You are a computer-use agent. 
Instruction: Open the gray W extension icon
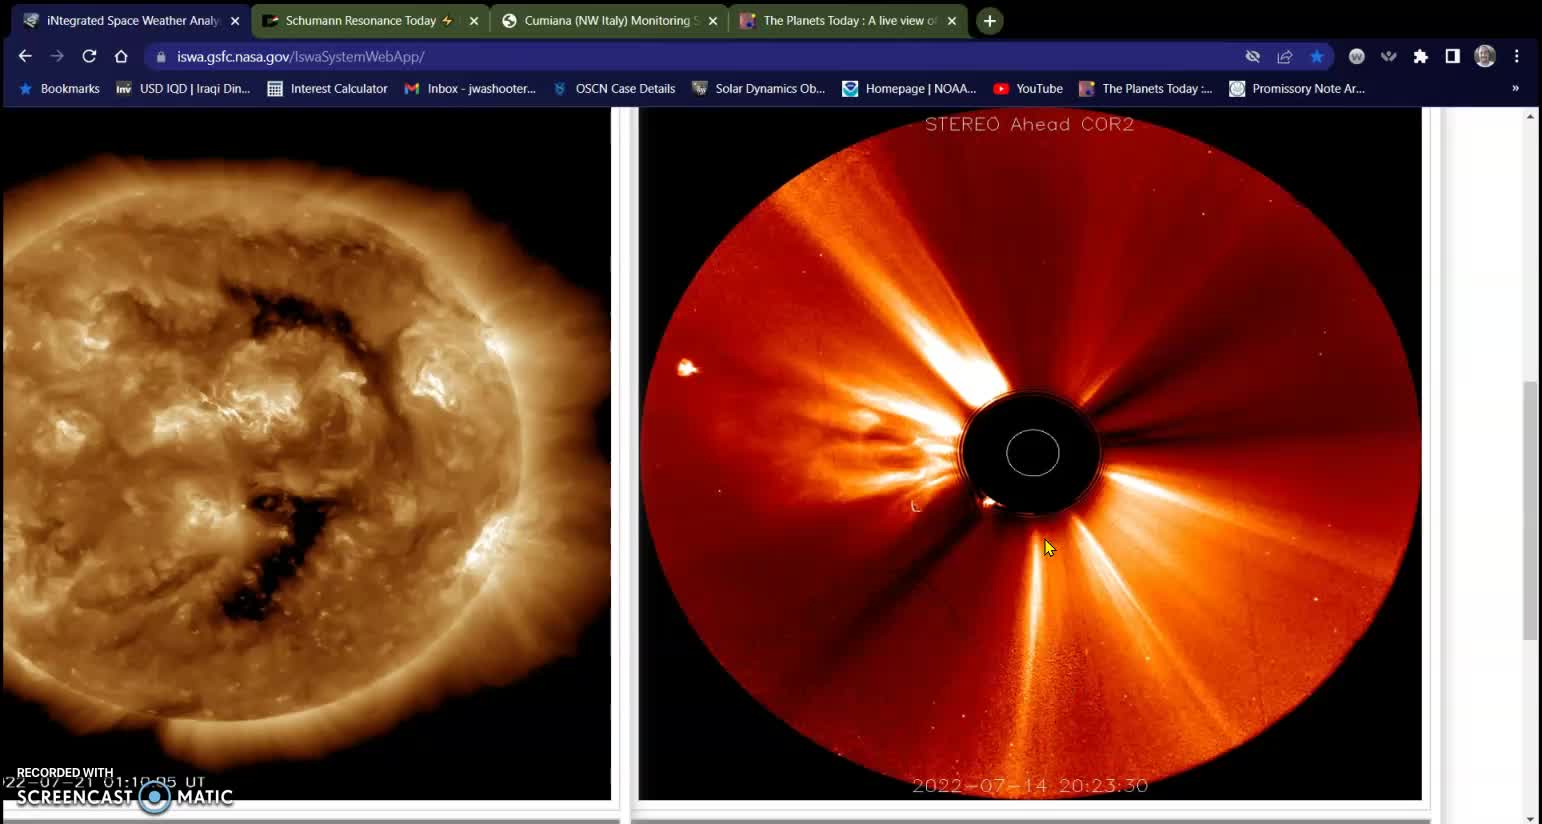[x=1357, y=57]
